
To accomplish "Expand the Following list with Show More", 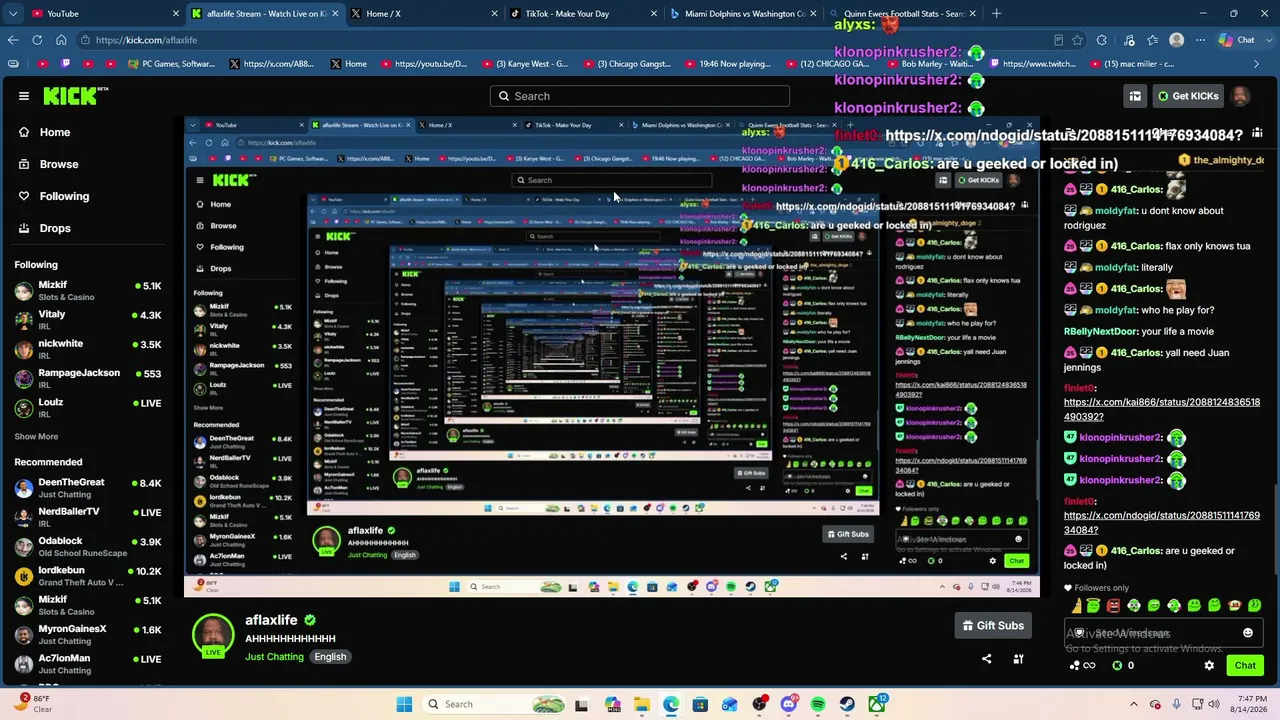I will point(36,436).
